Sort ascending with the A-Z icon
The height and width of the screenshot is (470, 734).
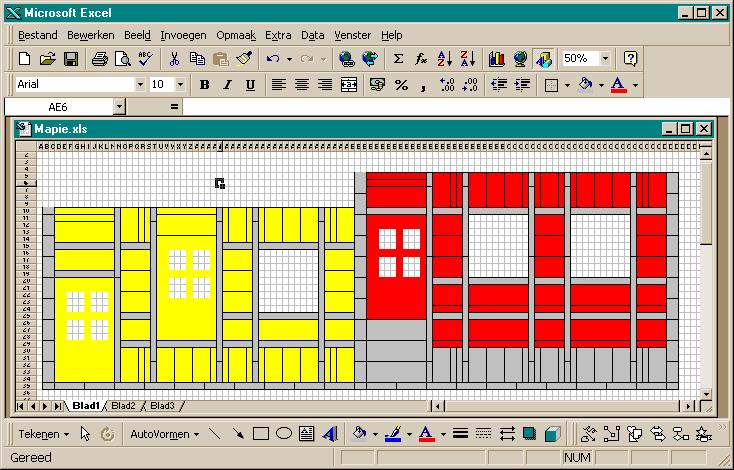click(444, 59)
